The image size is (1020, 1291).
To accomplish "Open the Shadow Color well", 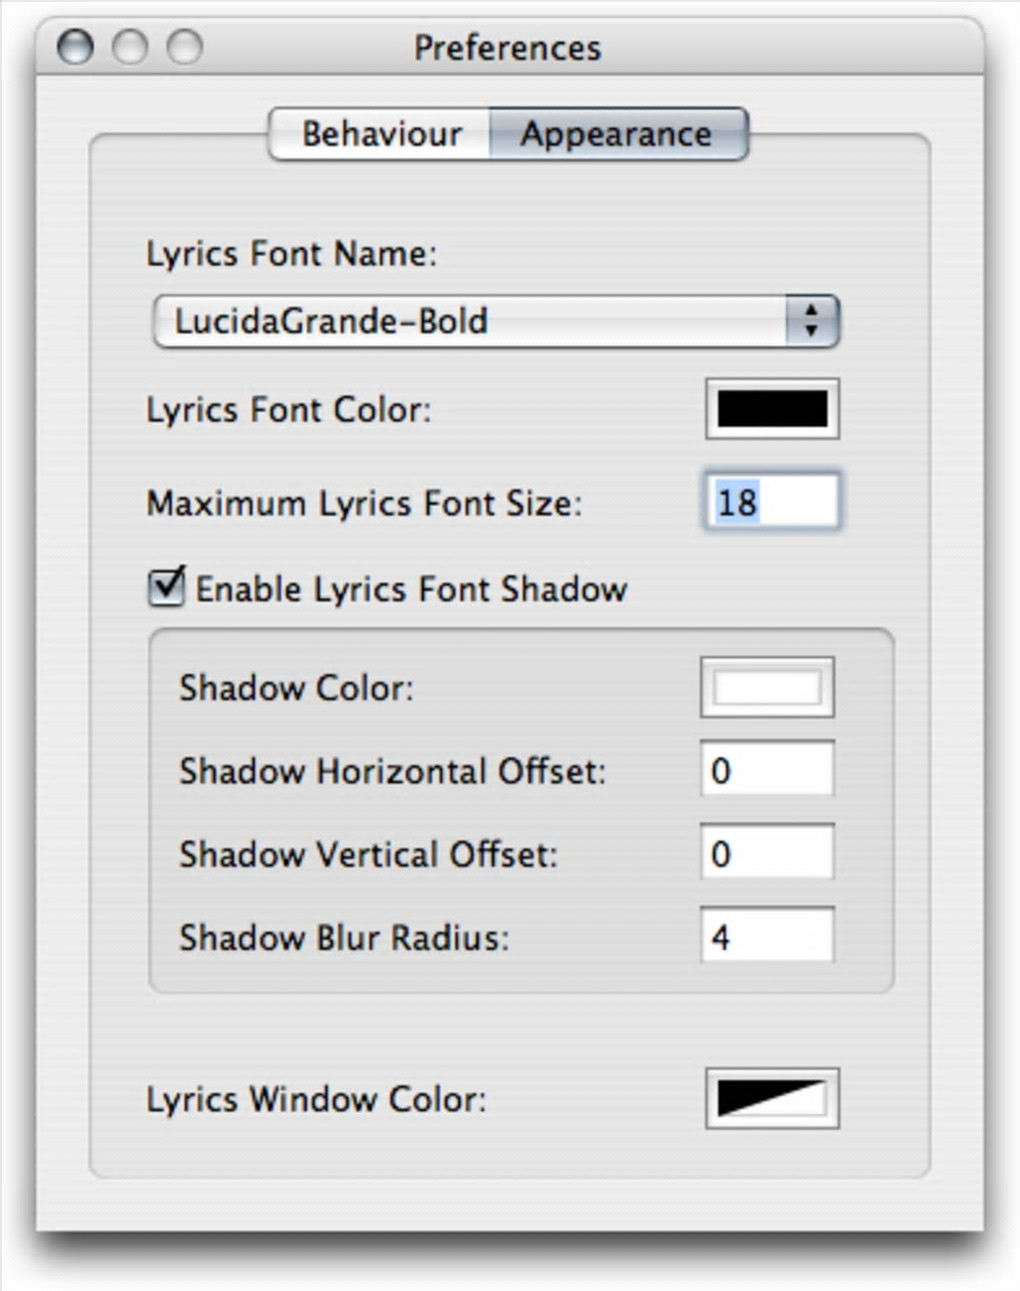I will (x=767, y=688).
